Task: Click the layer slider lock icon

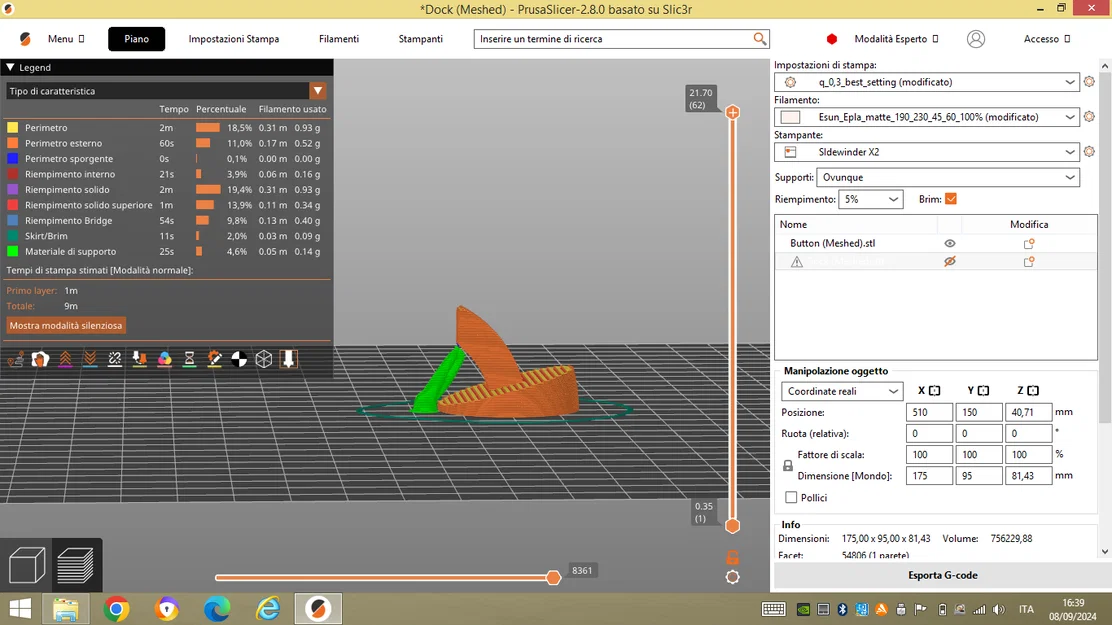Action: tap(733, 558)
